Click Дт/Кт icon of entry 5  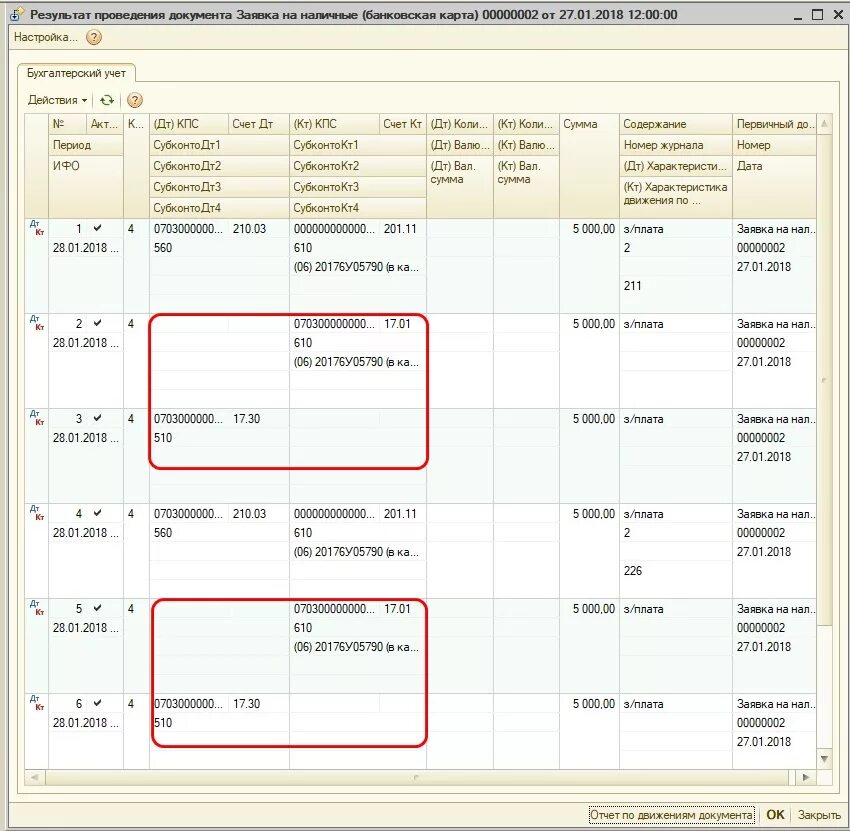[37, 607]
